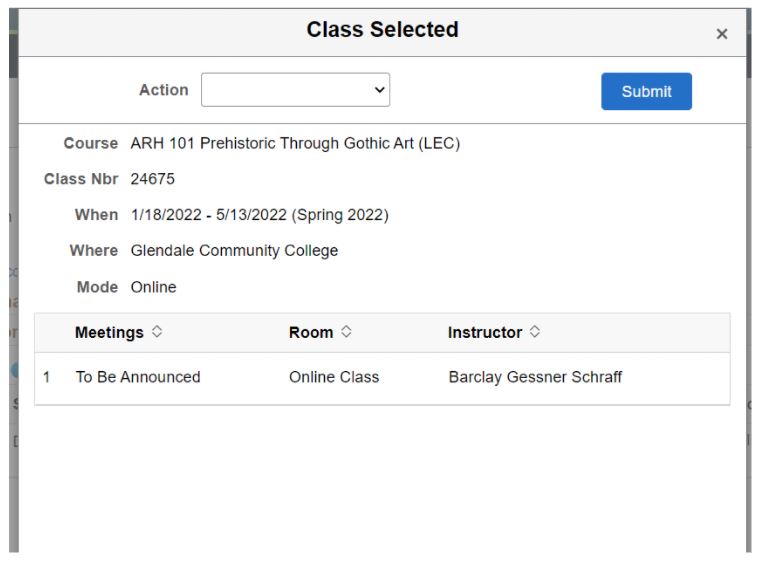This screenshot has width=774, height=584.
Task: Click class number 24675
Action: tap(153, 179)
